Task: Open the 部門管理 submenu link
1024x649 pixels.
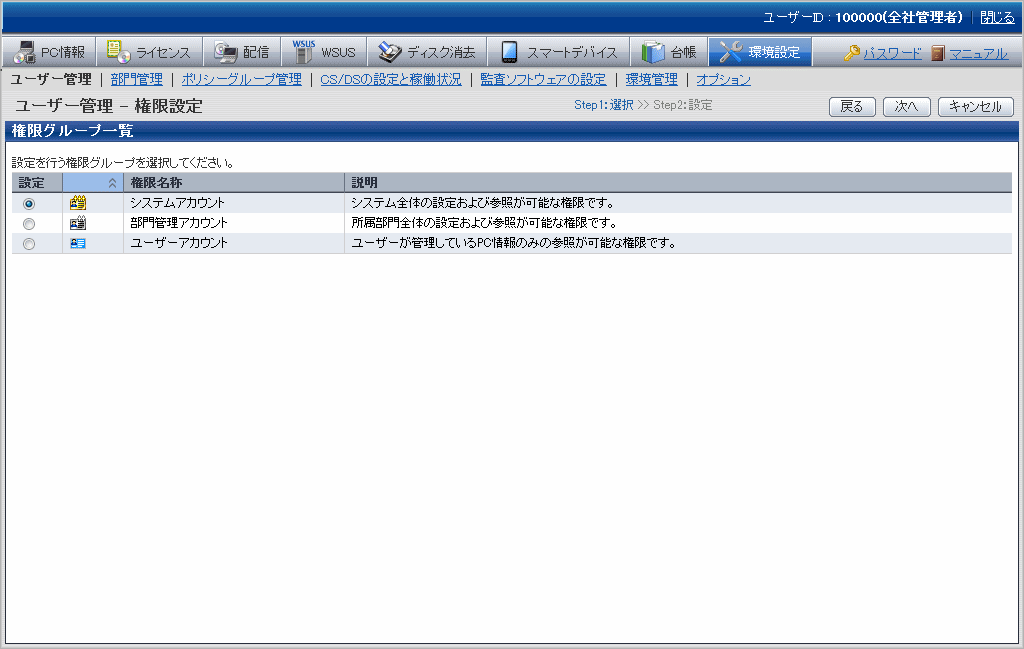Action: tap(136, 79)
